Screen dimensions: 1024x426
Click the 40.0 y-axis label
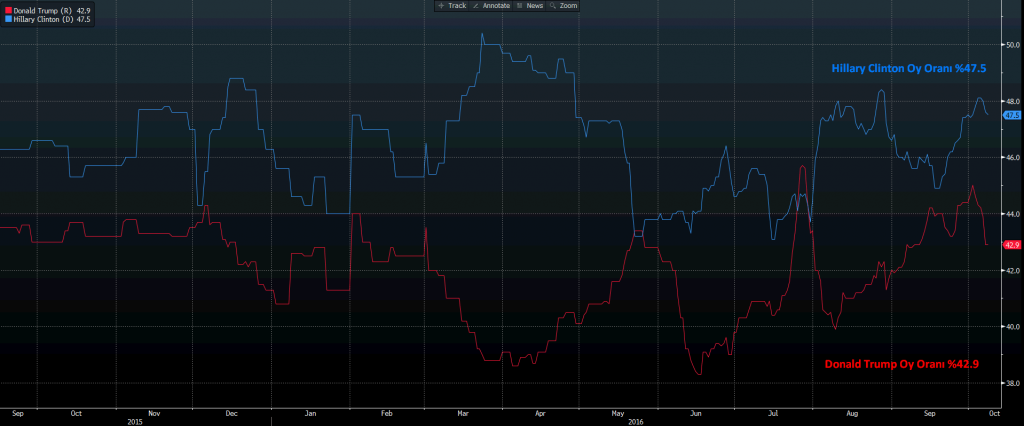pyautogui.click(x=1013, y=327)
